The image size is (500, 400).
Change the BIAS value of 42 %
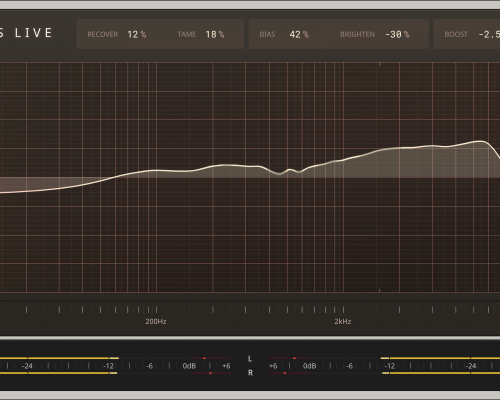click(x=299, y=34)
